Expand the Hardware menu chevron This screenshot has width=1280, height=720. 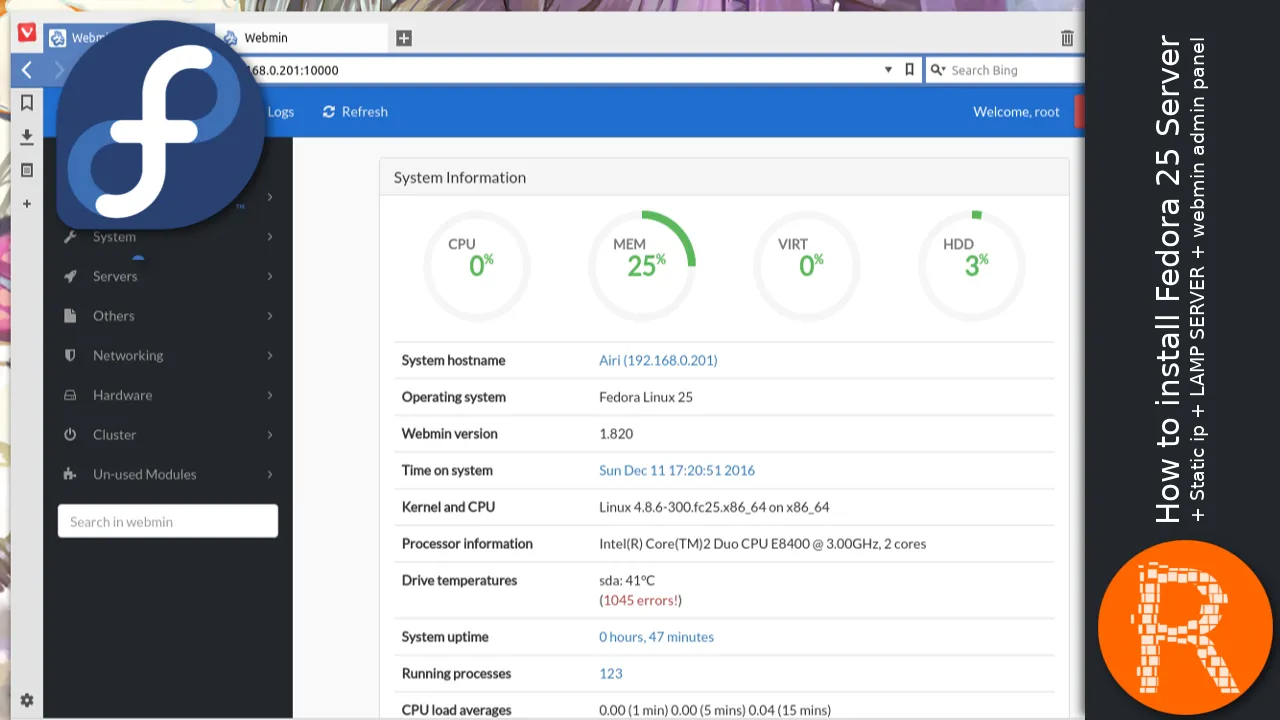(270, 395)
